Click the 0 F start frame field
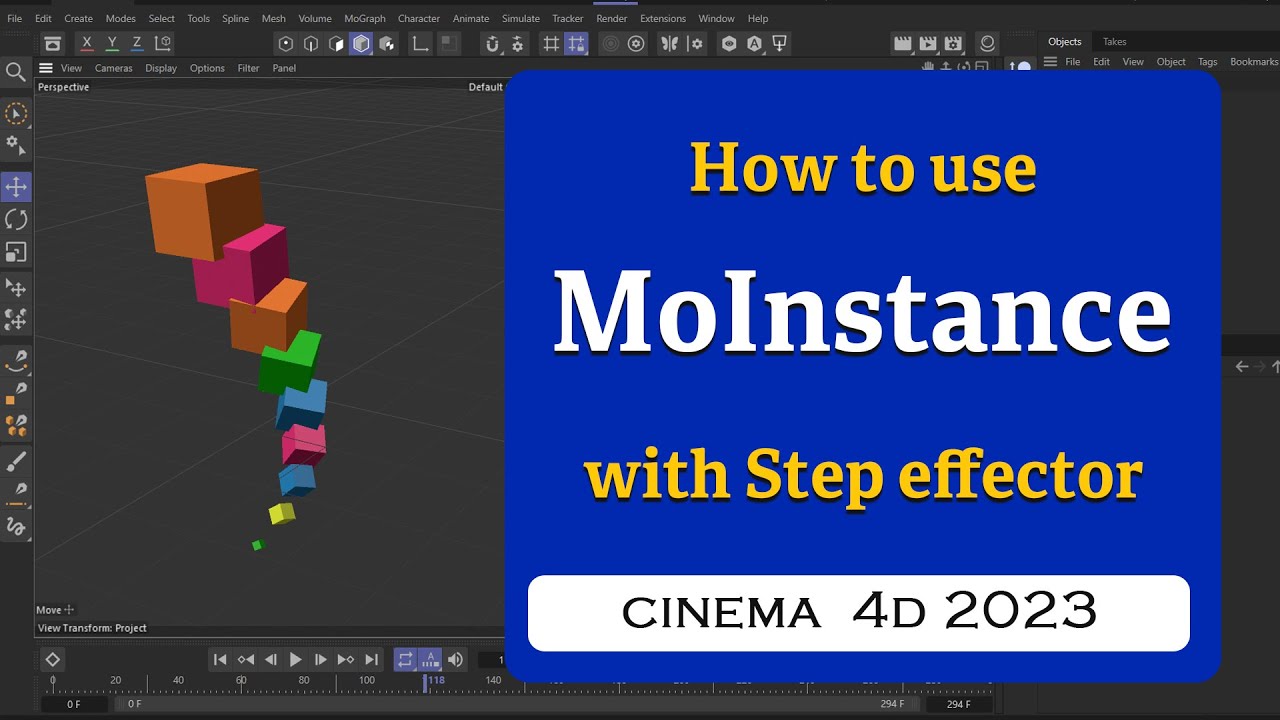 (74, 704)
